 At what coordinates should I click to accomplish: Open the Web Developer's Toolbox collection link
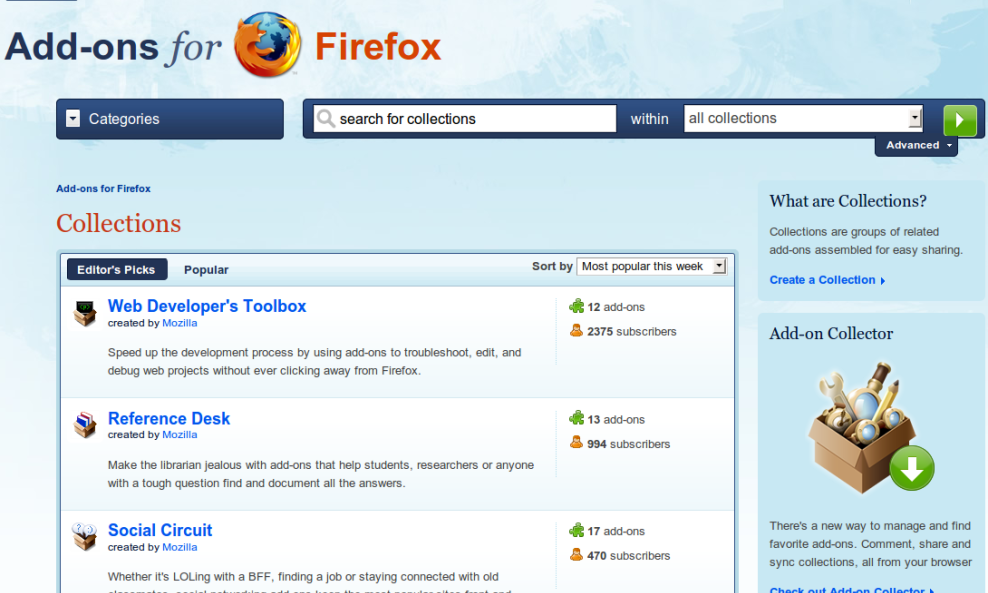[207, 306]
